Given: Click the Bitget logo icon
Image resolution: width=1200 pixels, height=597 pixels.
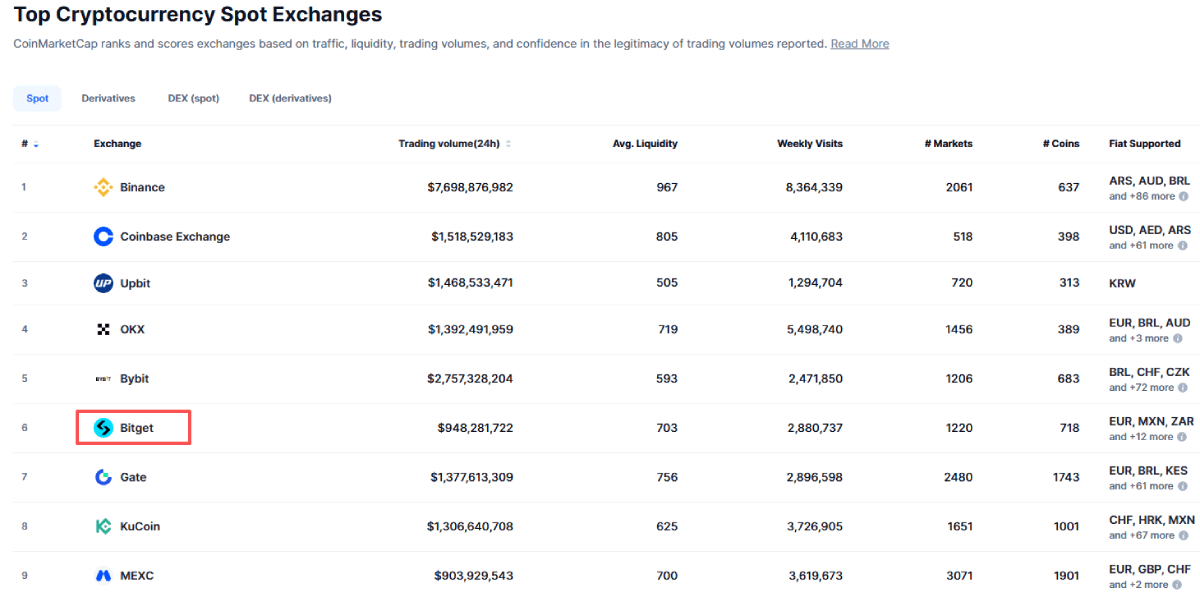Looking at the screenshot, I should (103, 428).
